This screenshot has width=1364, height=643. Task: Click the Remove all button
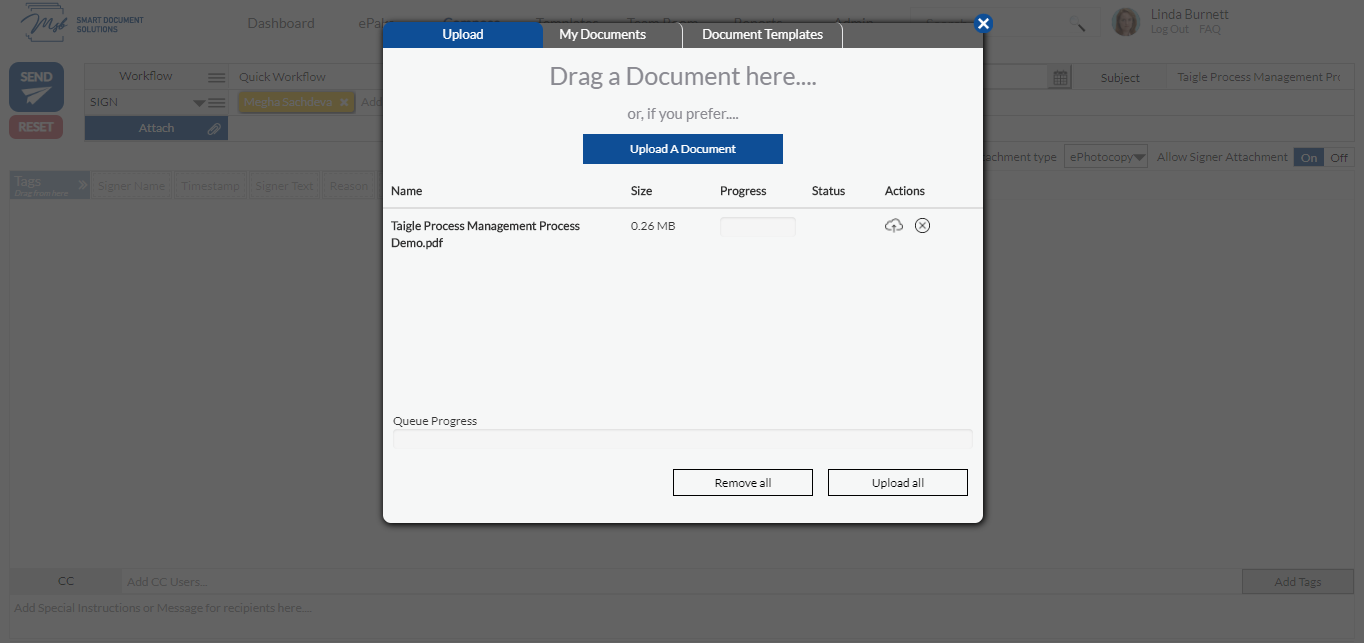(742, 482)
